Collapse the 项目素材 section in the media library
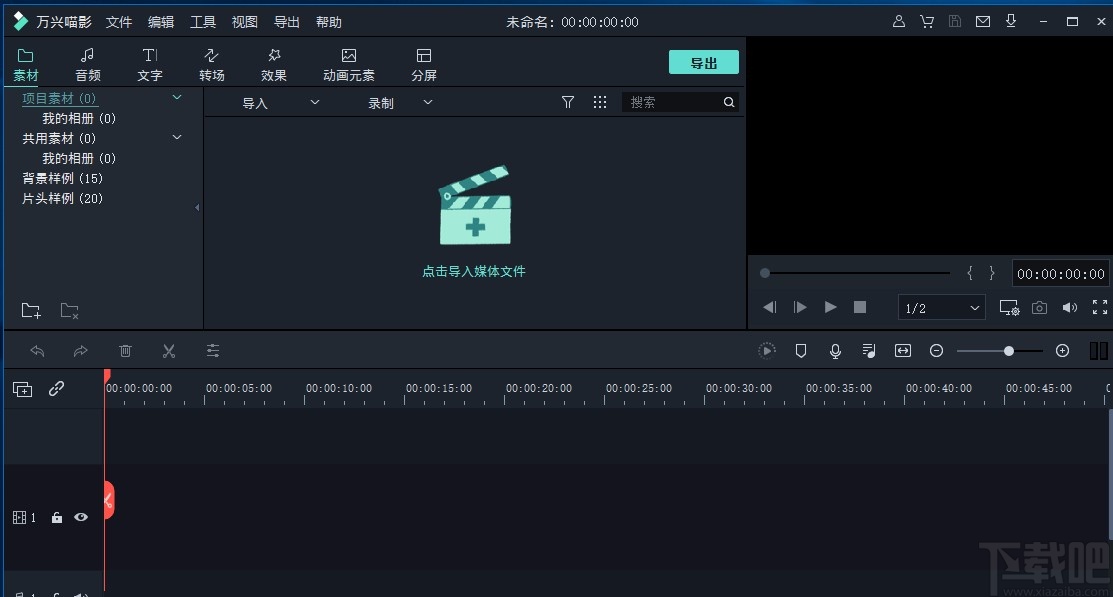1113x597 pixels. pyautogui.click(x=177, y=98)
